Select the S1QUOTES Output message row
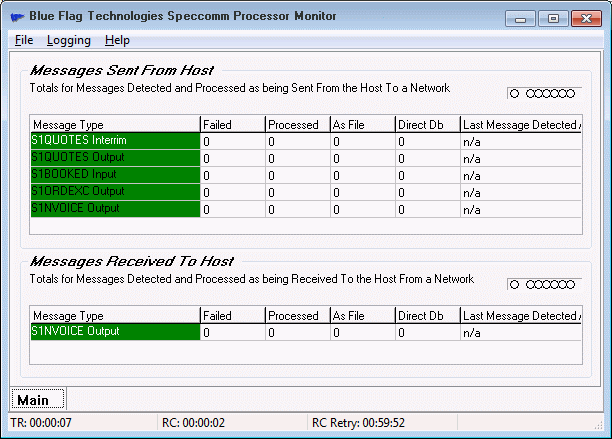This screenshot has width=612, height=439. pyautogui.click(x=114, y=158)
